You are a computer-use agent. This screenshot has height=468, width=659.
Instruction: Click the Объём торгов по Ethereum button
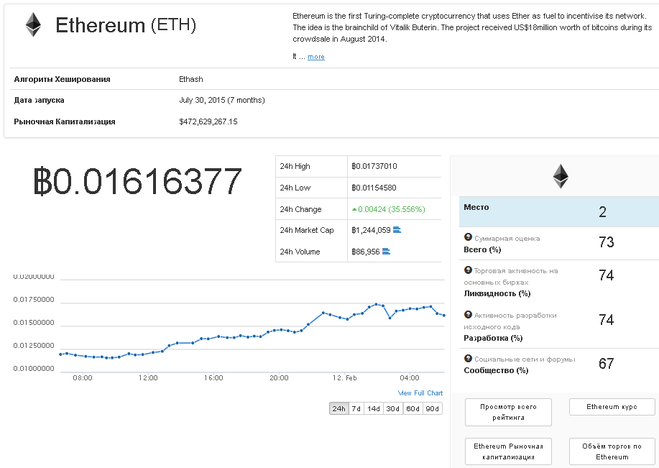pos(611,451)
